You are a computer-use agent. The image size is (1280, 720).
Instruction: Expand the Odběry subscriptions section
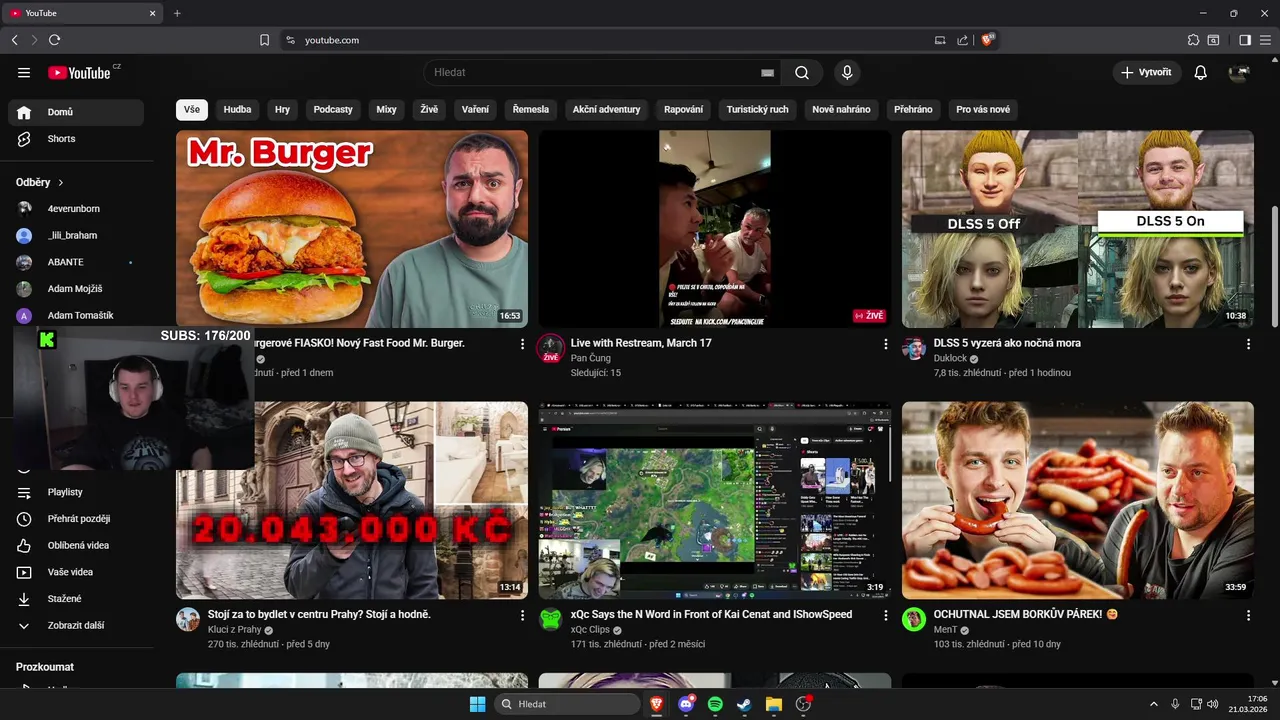[x=40, y=182]
